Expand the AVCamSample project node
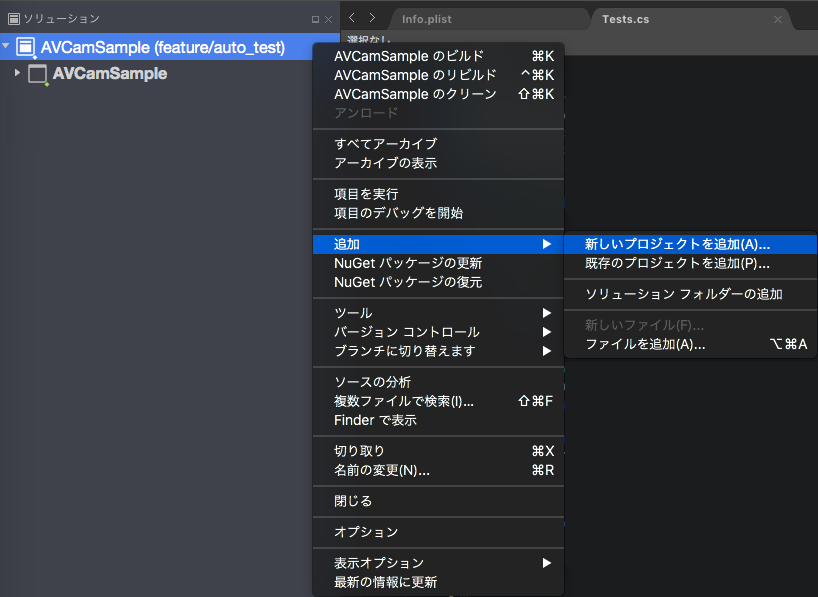The height and width of the screenshot is (597, 818). (17, 73)
